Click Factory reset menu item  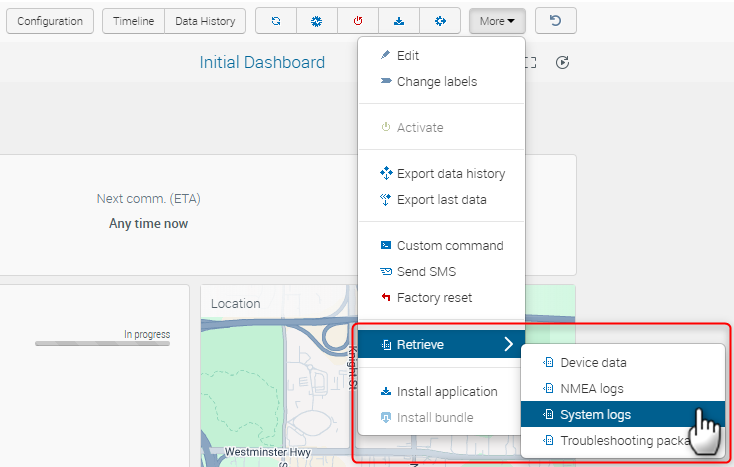(x=434, y=298)
